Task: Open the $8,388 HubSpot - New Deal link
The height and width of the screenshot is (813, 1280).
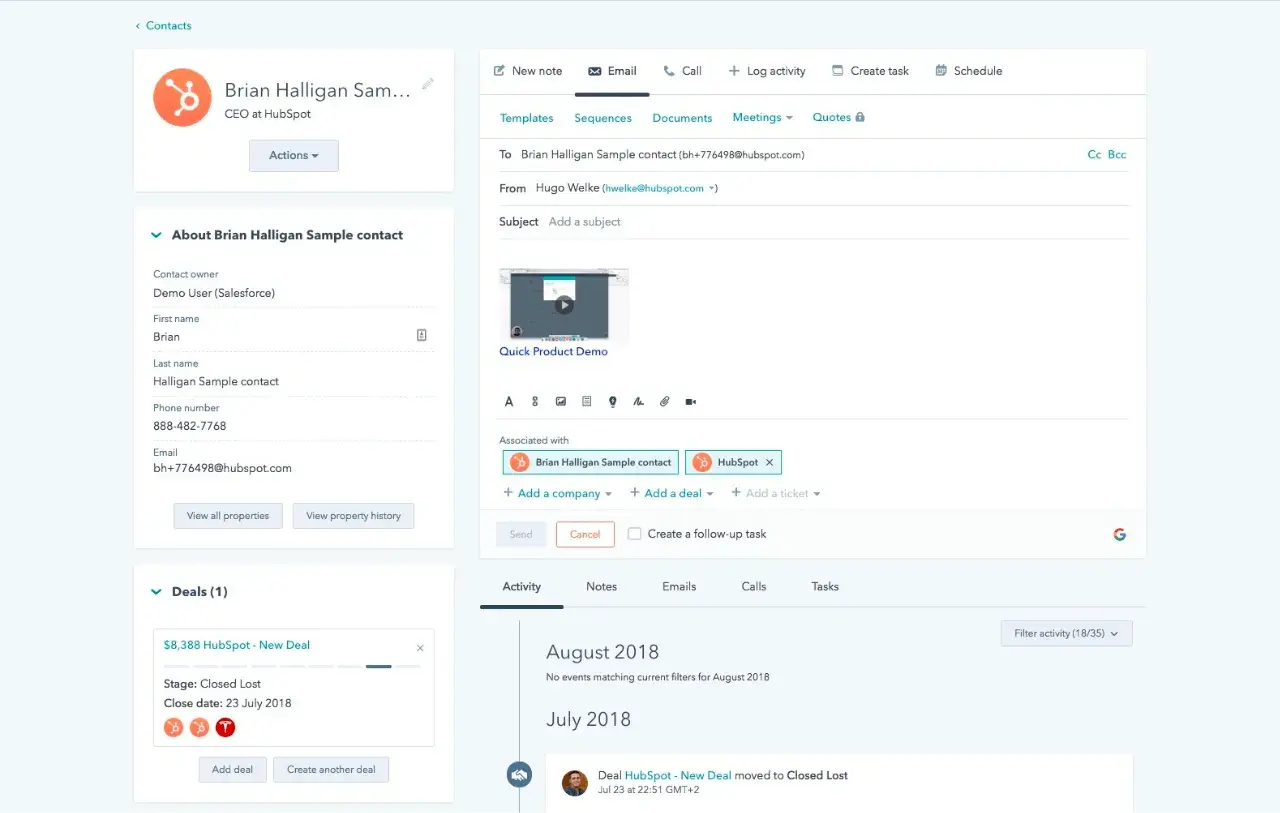Action: coord(237,646)
